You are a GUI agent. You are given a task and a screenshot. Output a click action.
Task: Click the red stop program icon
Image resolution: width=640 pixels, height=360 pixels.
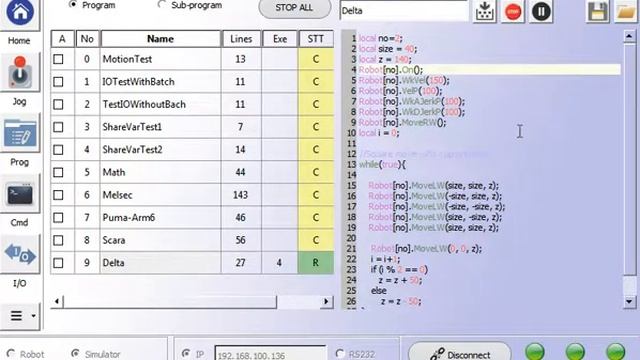[513, 11]
